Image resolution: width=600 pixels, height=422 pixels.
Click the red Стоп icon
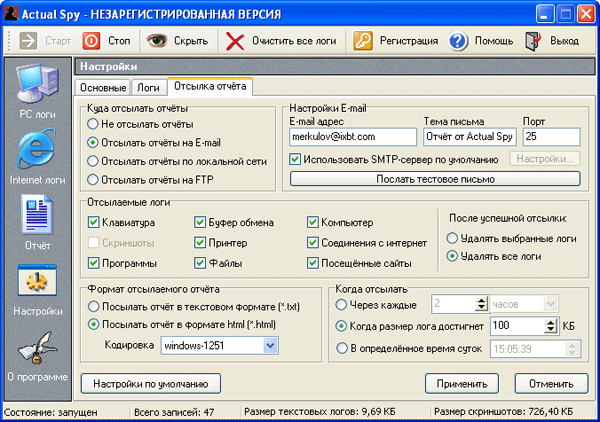(91, 41)
